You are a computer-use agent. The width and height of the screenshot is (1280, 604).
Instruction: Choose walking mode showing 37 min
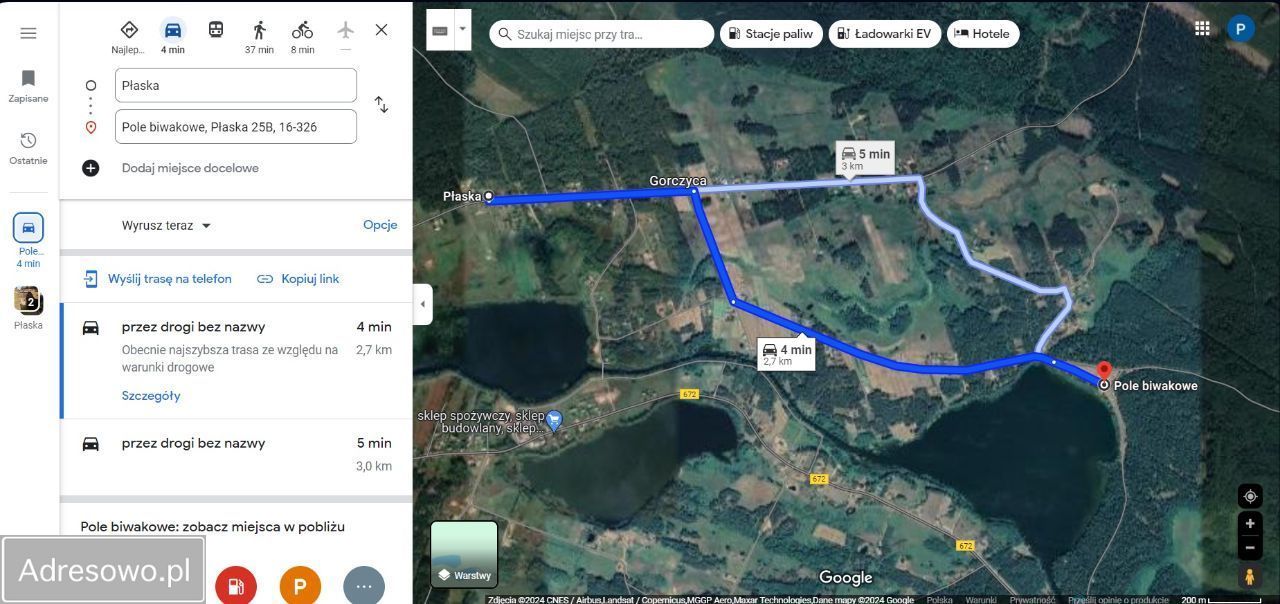(x=259, y=36)
